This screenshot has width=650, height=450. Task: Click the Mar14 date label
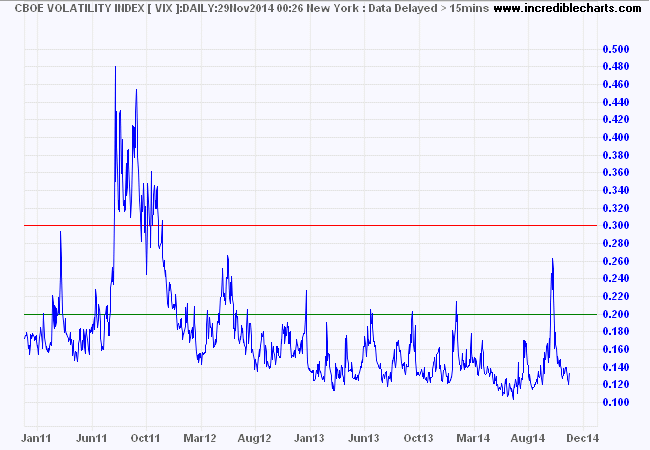(473, 438)
